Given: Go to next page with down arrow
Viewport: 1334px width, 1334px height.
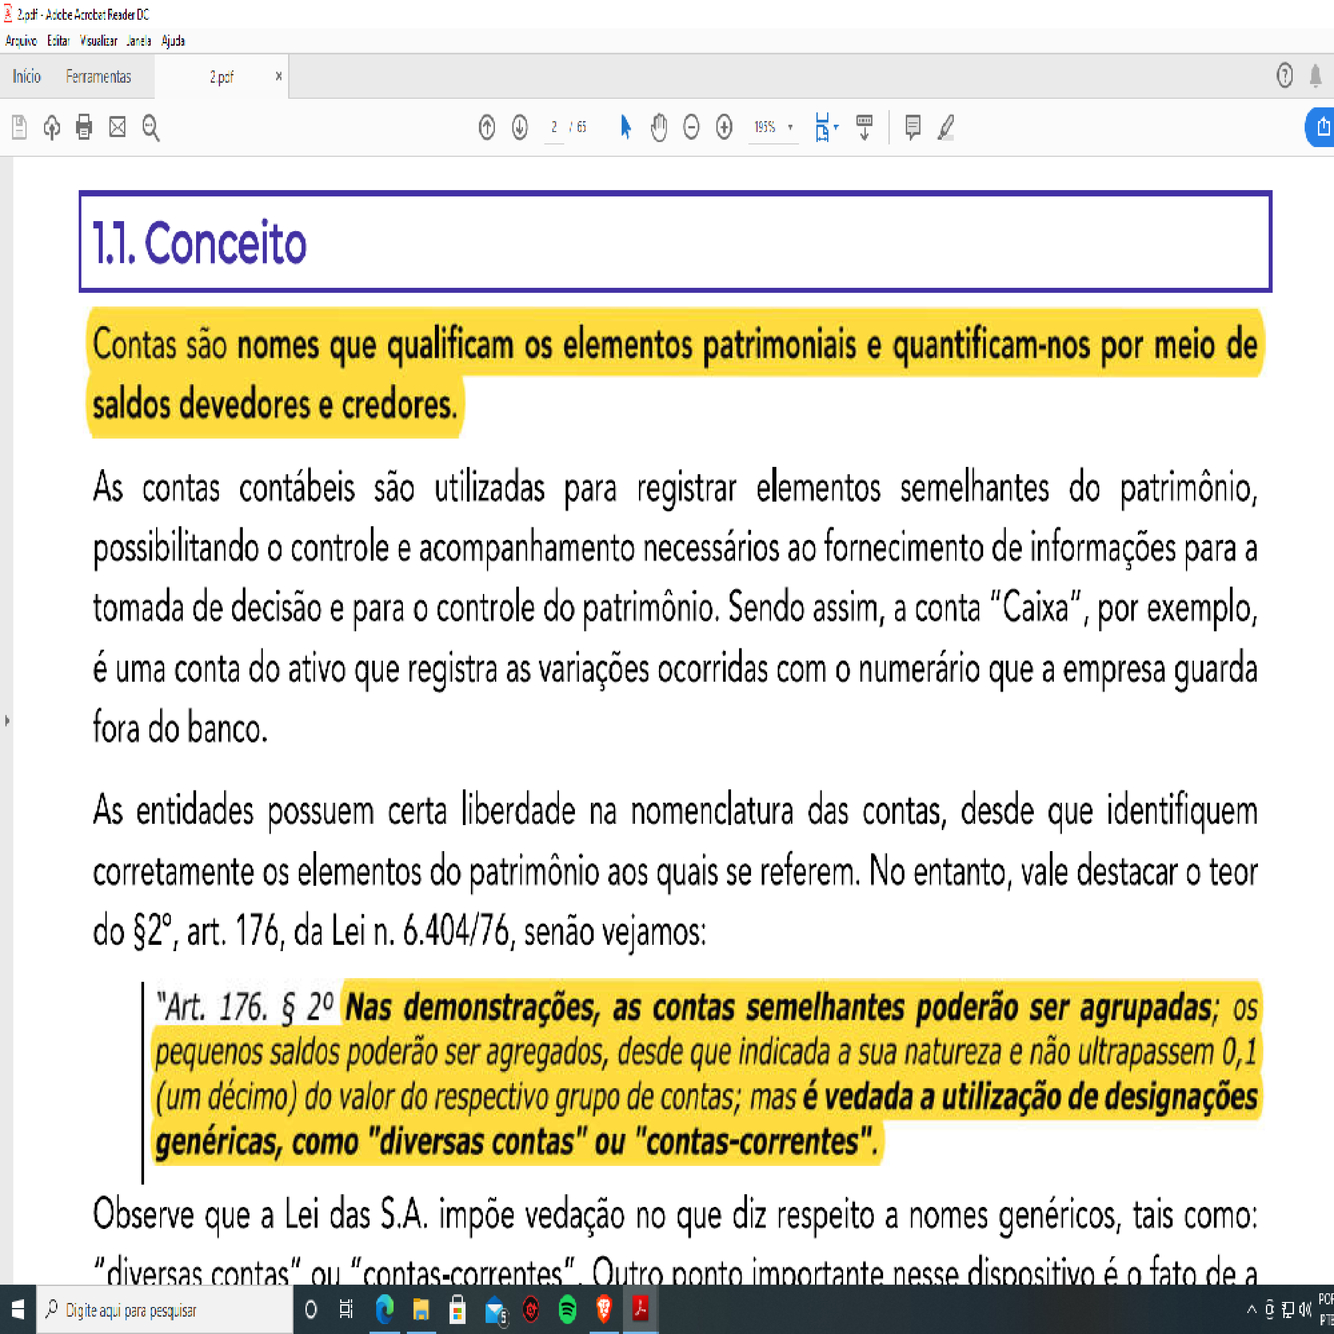Looking at the screenshot, I should (520, 127).
